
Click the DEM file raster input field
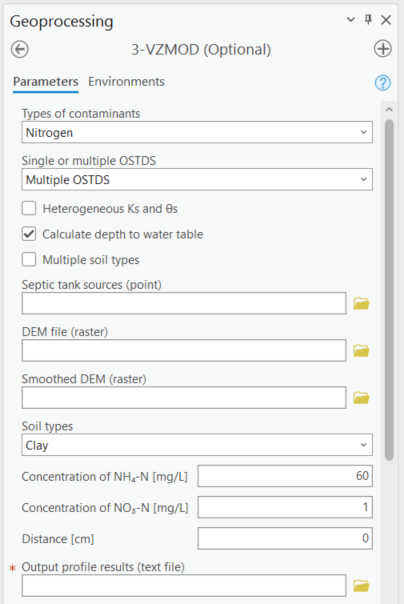click(184, 351)
